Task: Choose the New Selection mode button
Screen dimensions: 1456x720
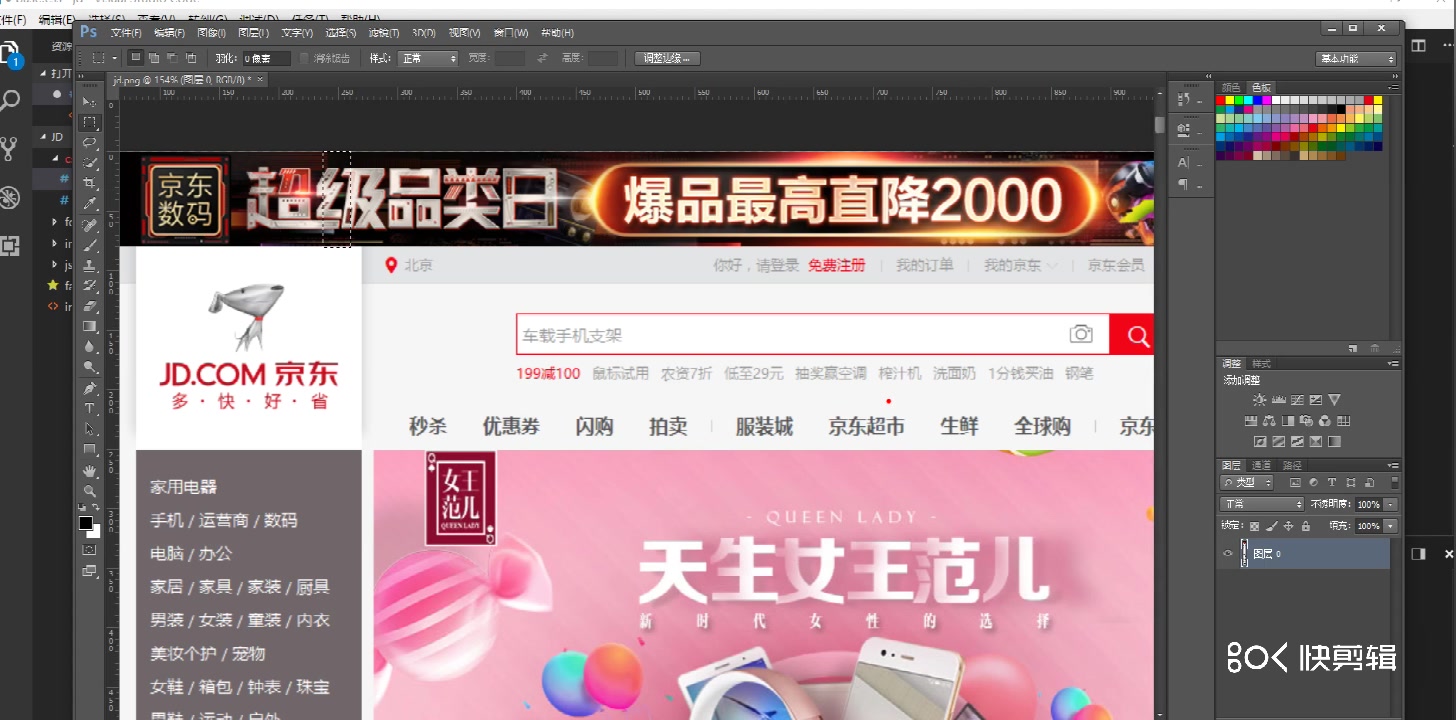Action: click(x=135, y=58)
